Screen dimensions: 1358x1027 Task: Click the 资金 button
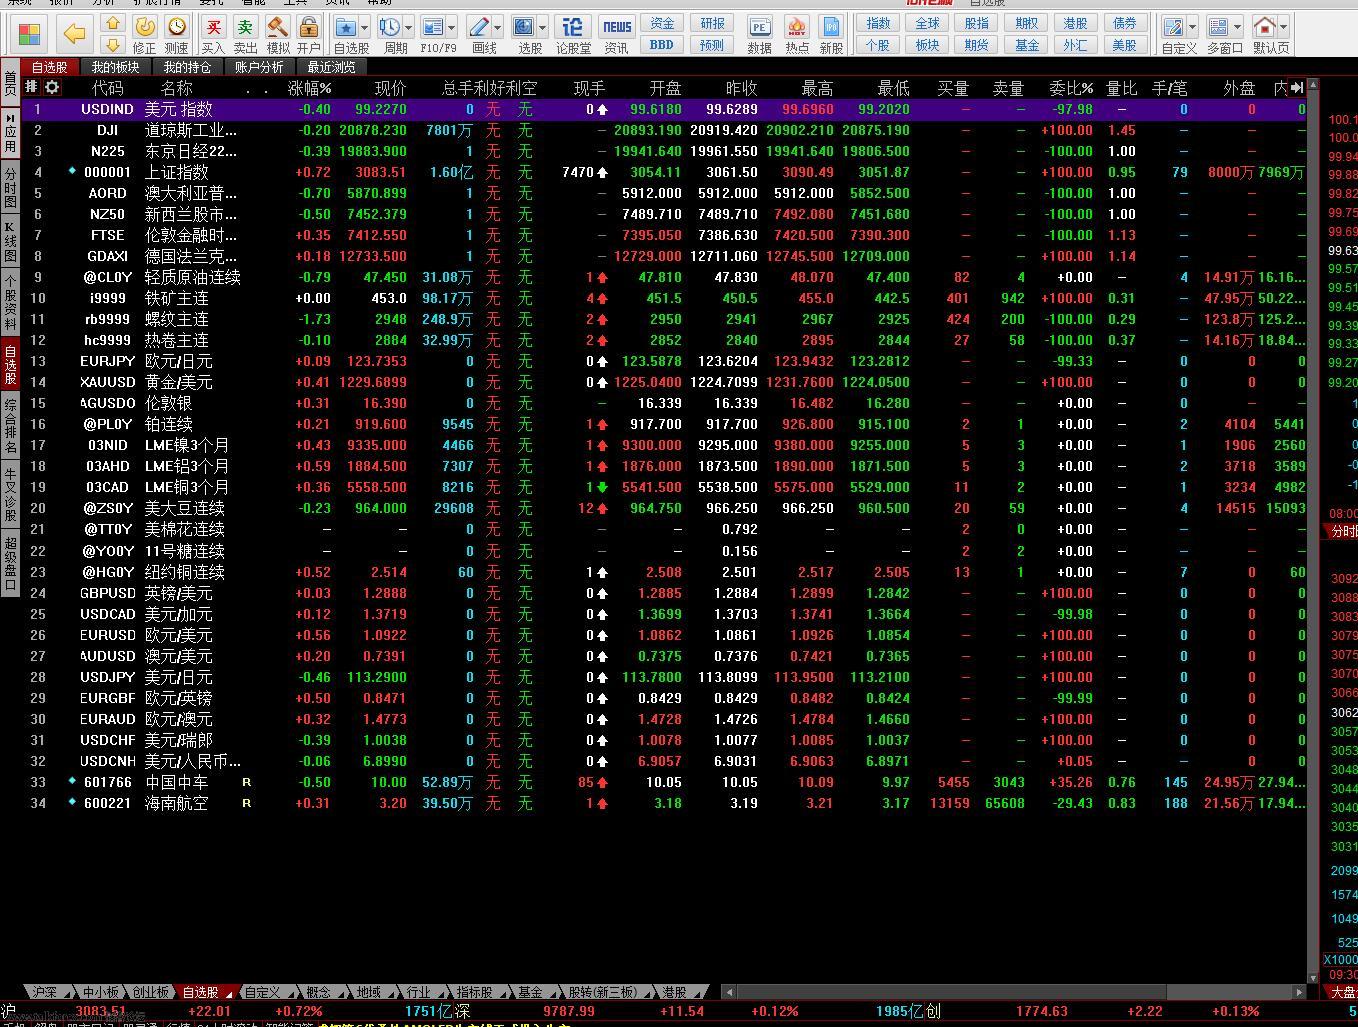[662, 23]
